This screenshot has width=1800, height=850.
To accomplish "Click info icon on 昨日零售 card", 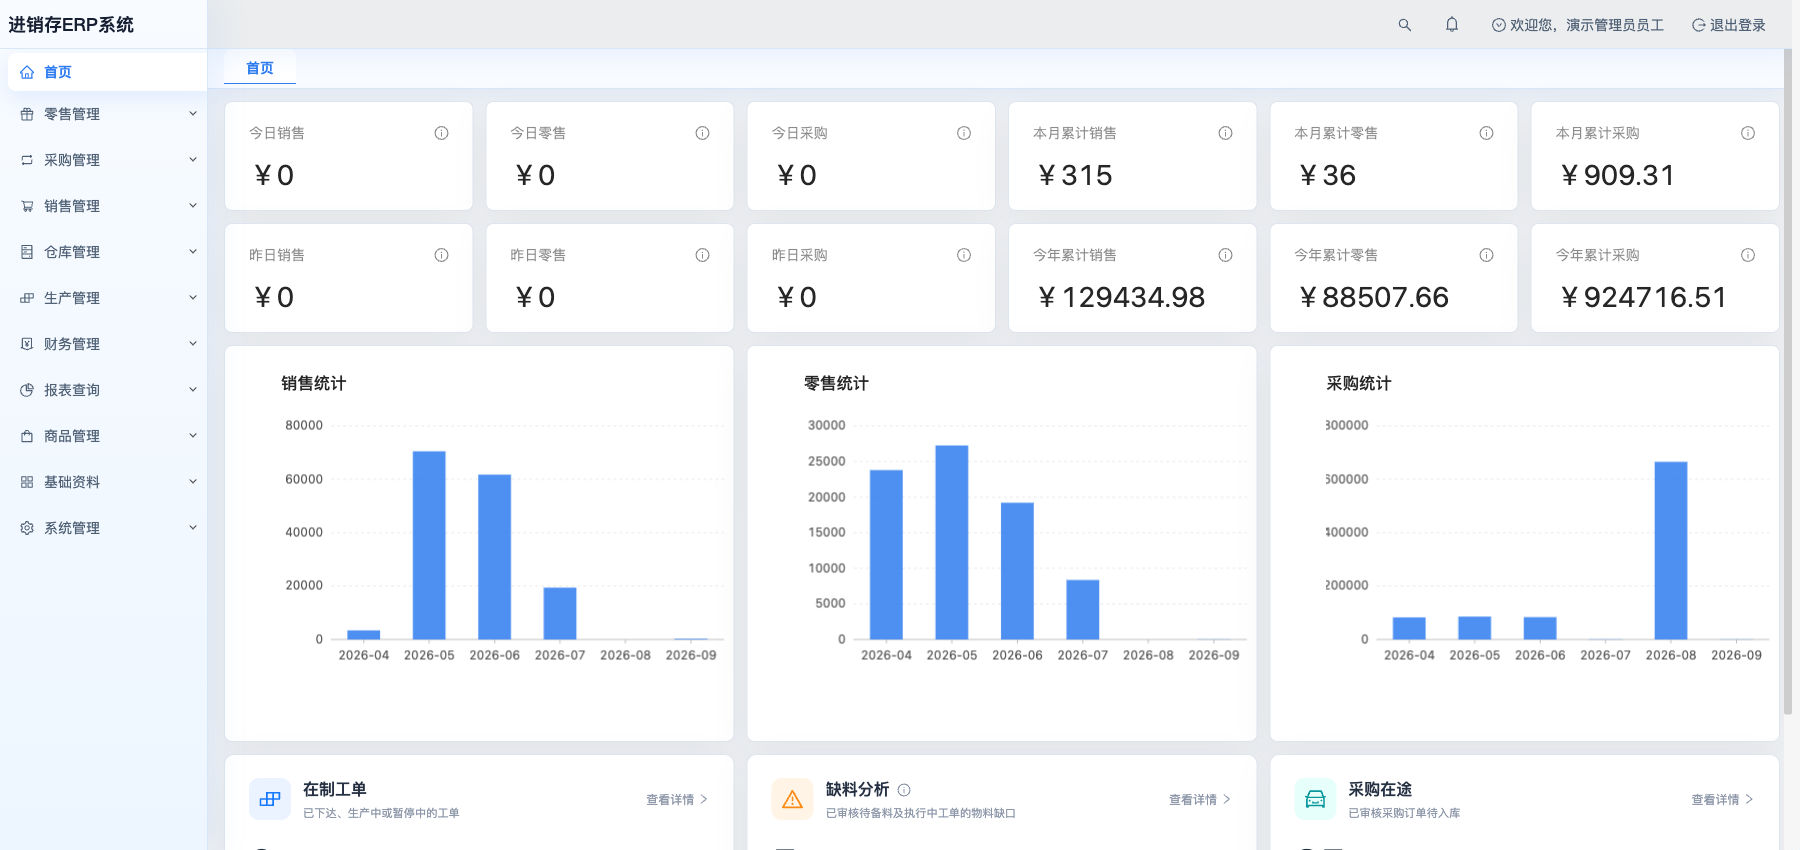I will coord(702,255).
